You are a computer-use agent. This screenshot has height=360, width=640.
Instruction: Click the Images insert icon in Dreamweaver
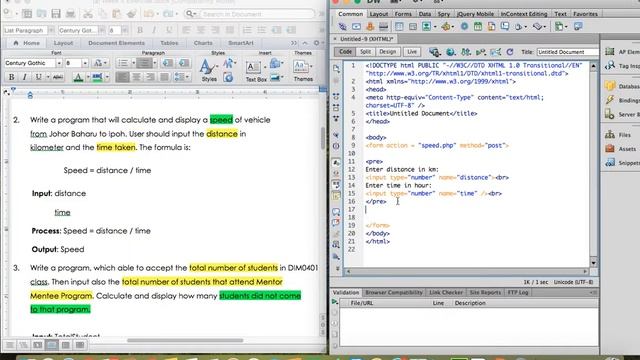427,27
